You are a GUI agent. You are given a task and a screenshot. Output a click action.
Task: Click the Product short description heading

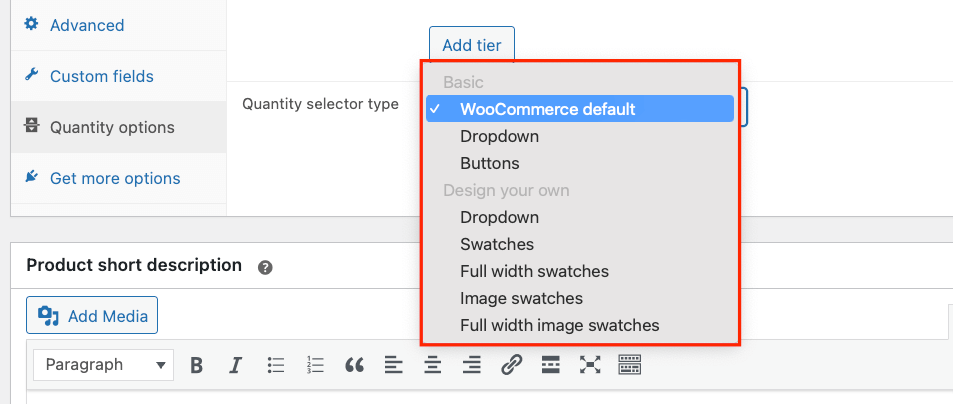(x=134, y=265)
